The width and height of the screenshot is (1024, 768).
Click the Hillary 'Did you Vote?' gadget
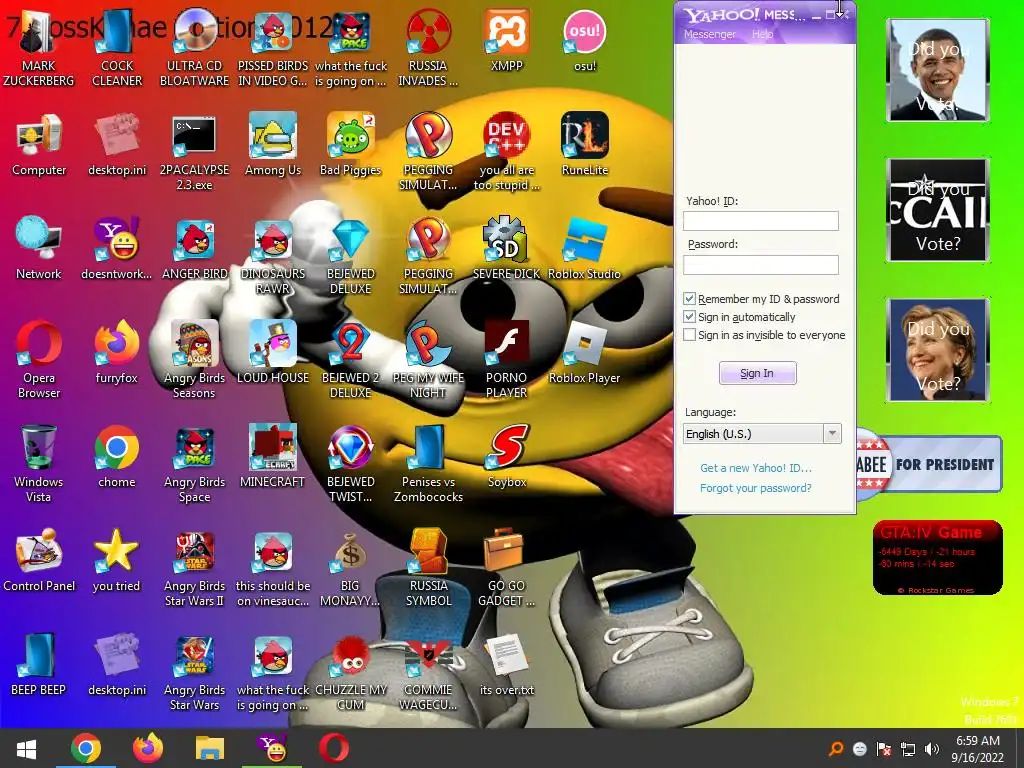coord(938,350)
